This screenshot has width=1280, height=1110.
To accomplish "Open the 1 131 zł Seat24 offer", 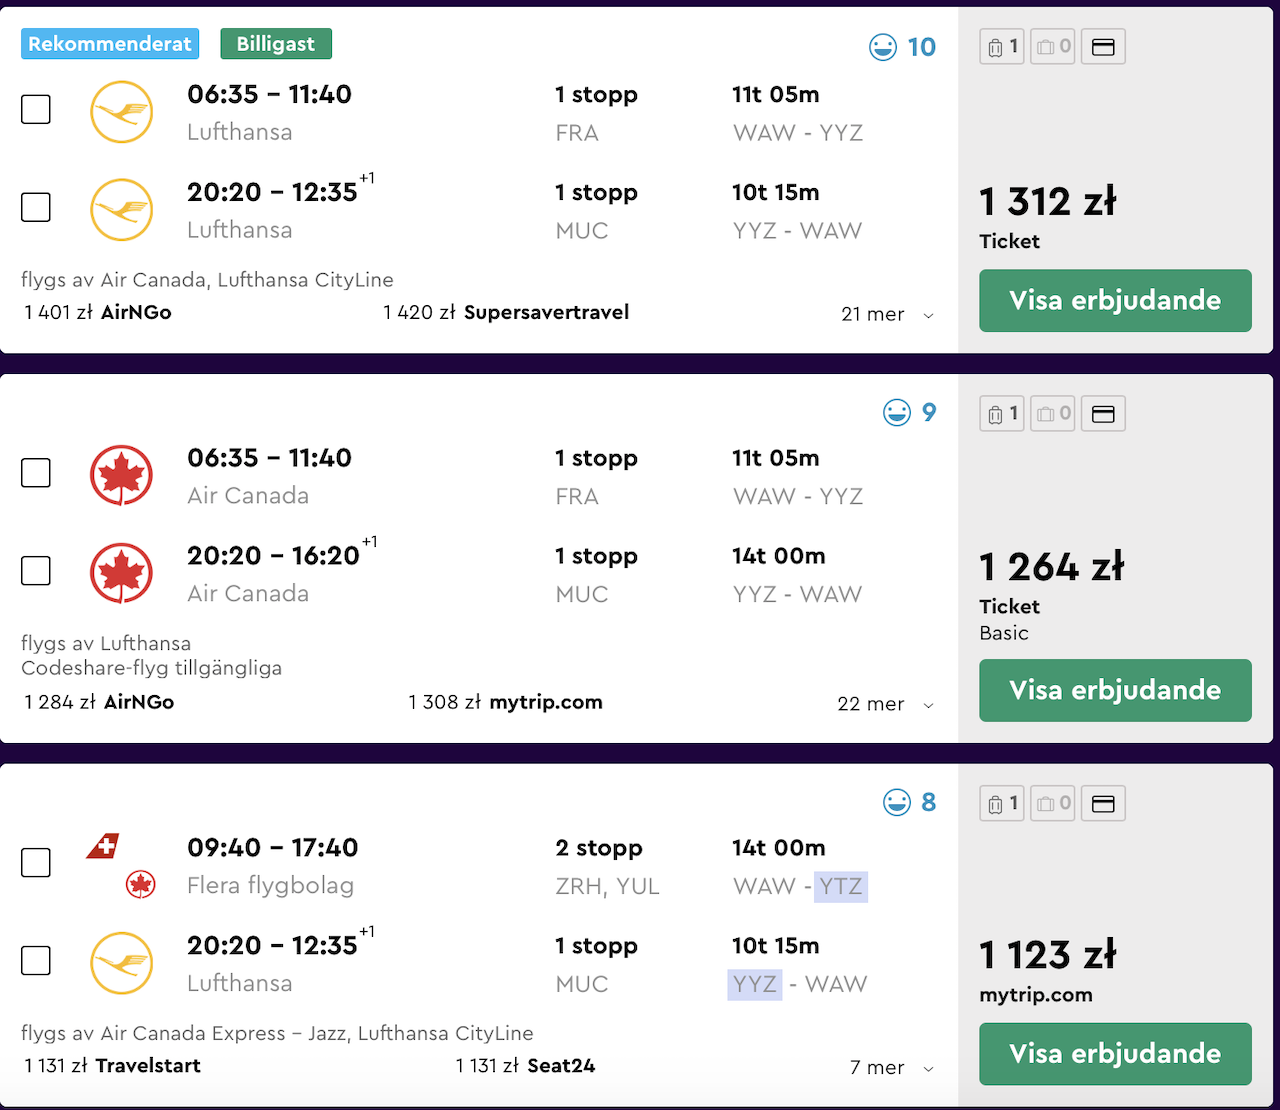I will (x=525, y=1066).
